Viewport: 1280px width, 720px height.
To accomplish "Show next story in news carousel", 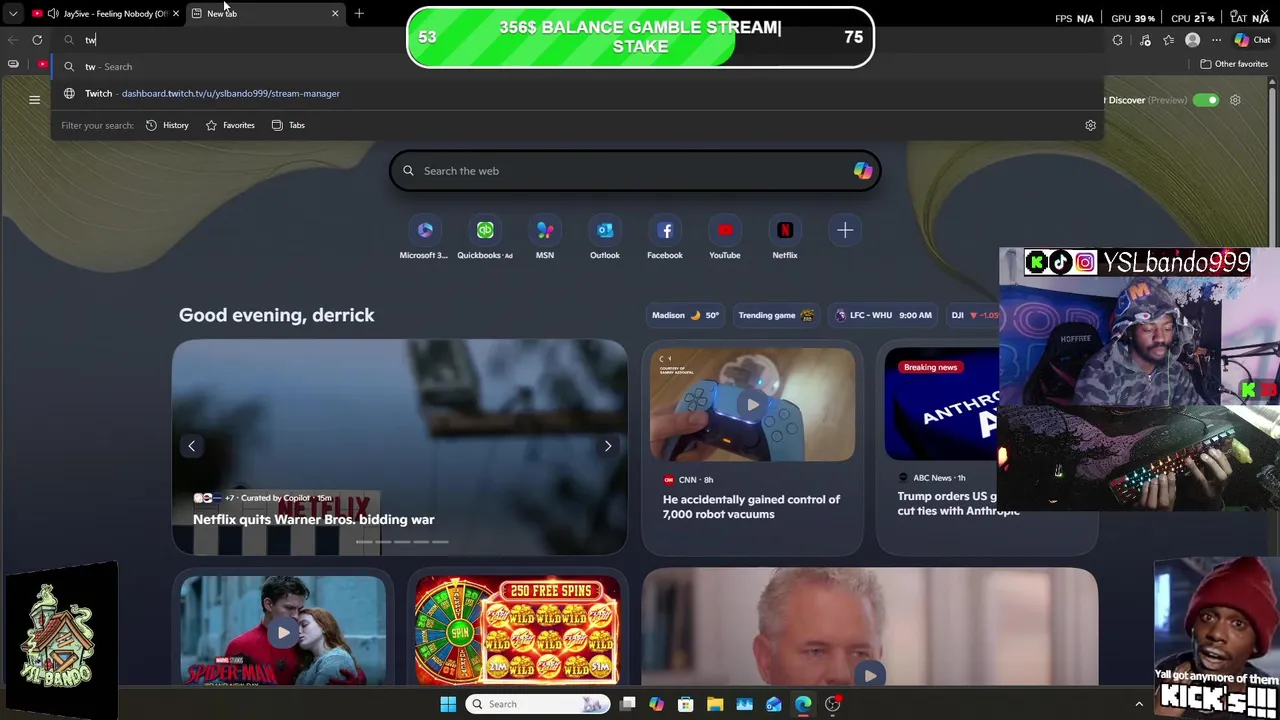I will [607, 446].
